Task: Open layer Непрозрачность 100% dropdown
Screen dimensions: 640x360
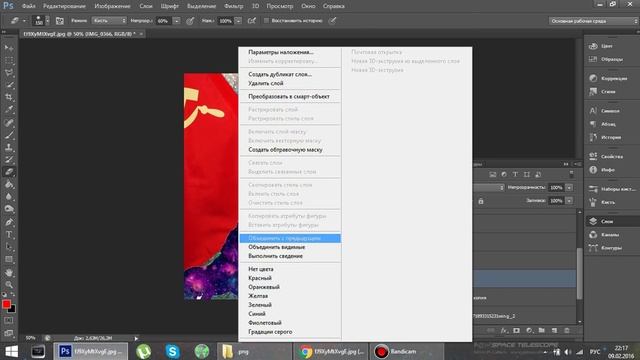Action: tap(569, 188)
